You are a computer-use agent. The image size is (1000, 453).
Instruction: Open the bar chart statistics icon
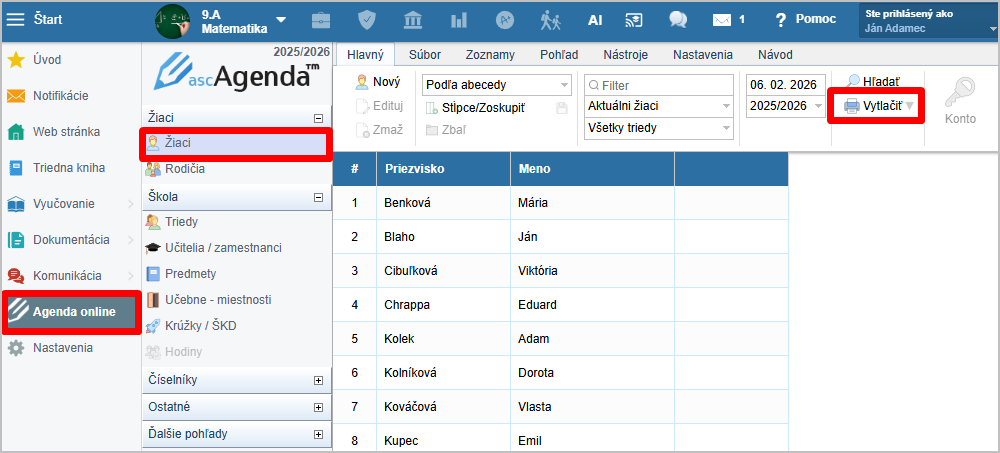459,20
